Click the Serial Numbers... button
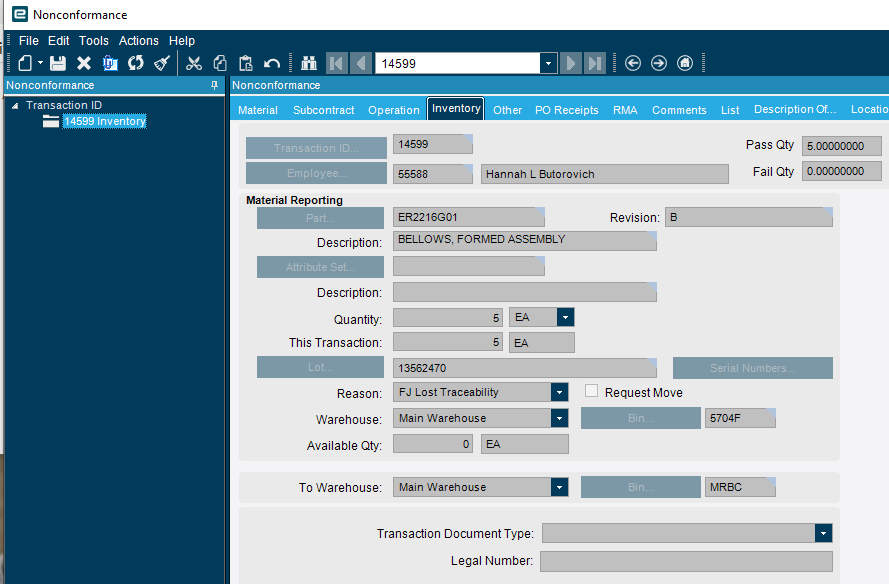The height and width of the screenshot is (584, 889). tap(753, 368)
